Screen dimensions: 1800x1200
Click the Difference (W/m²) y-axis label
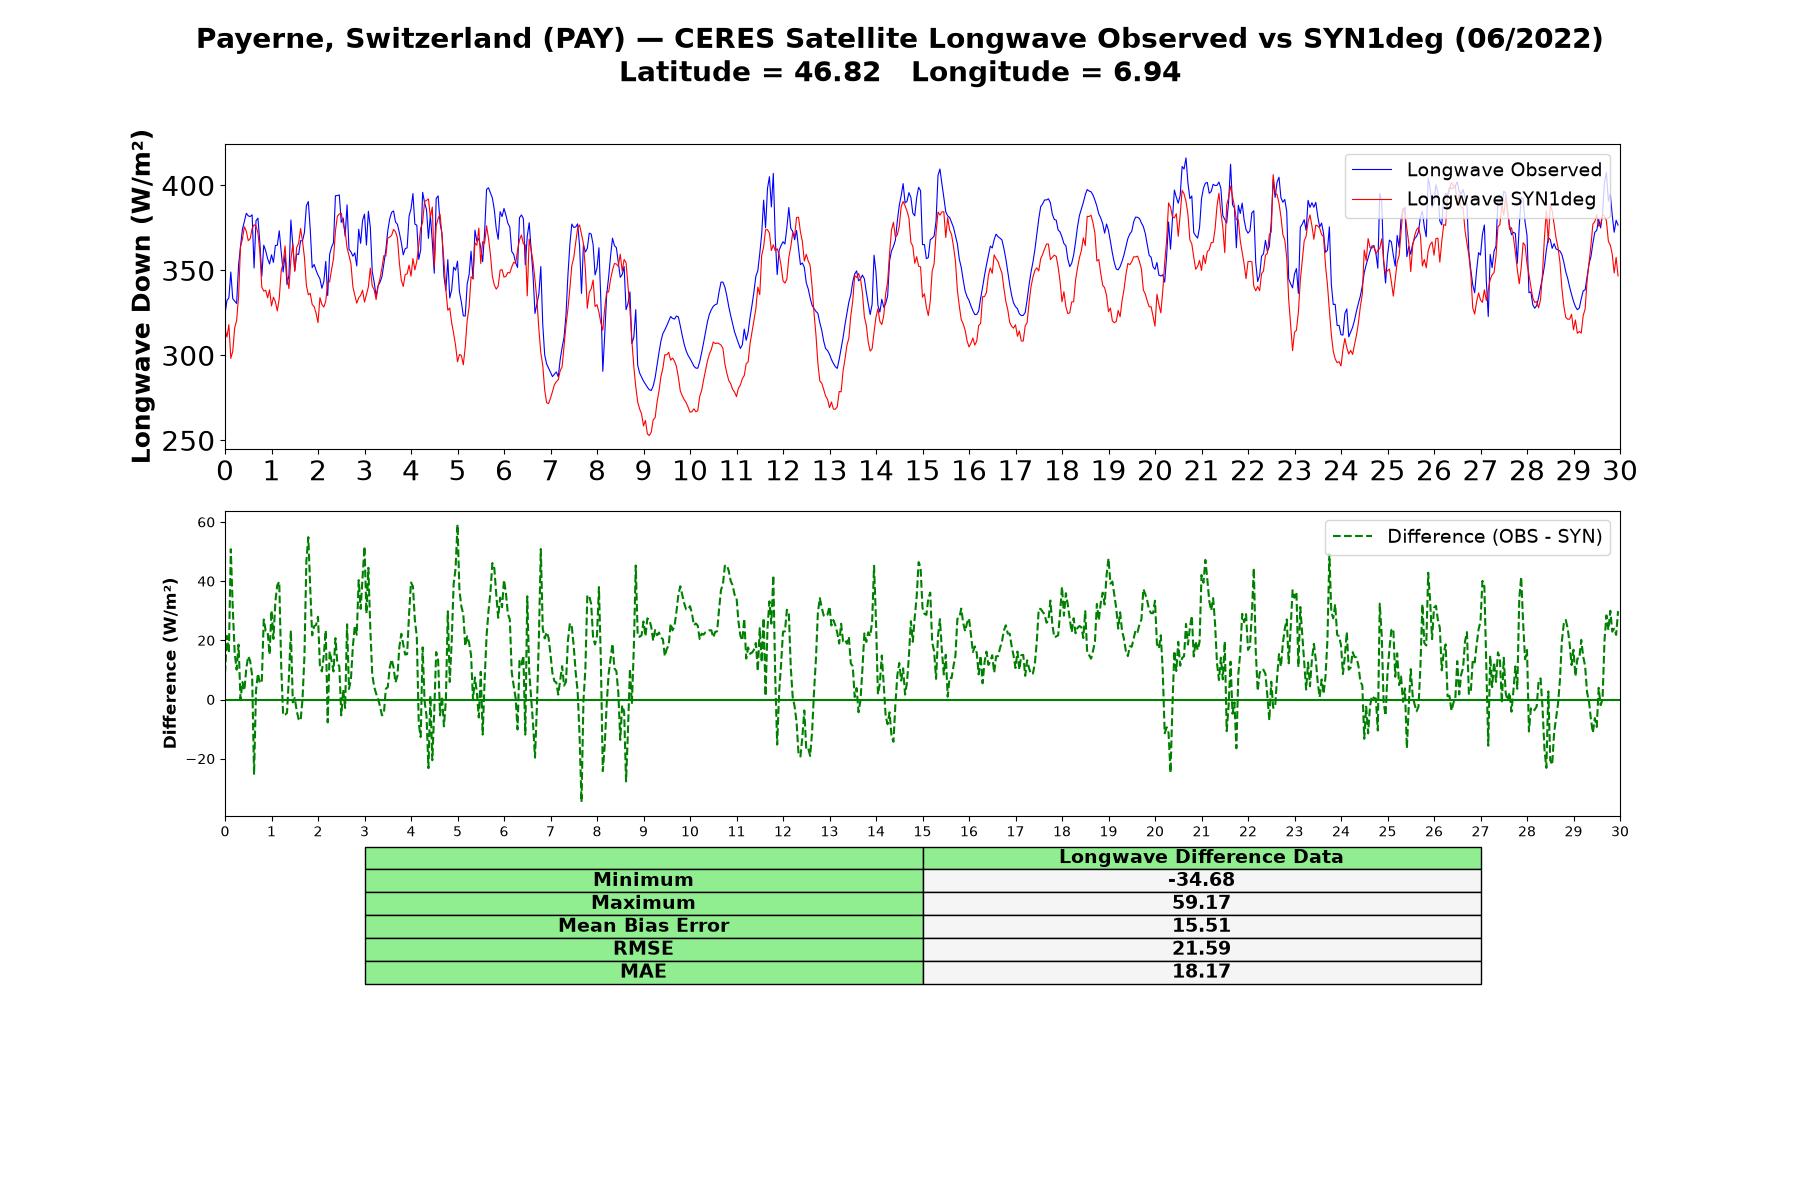coord(170,663)
